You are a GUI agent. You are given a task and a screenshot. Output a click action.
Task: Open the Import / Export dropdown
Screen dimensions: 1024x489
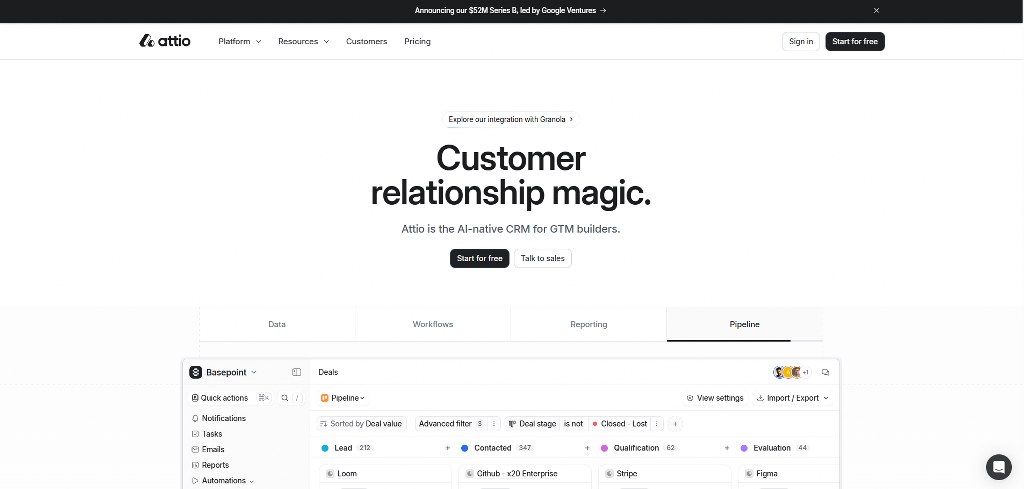click(x=793, y=398)
